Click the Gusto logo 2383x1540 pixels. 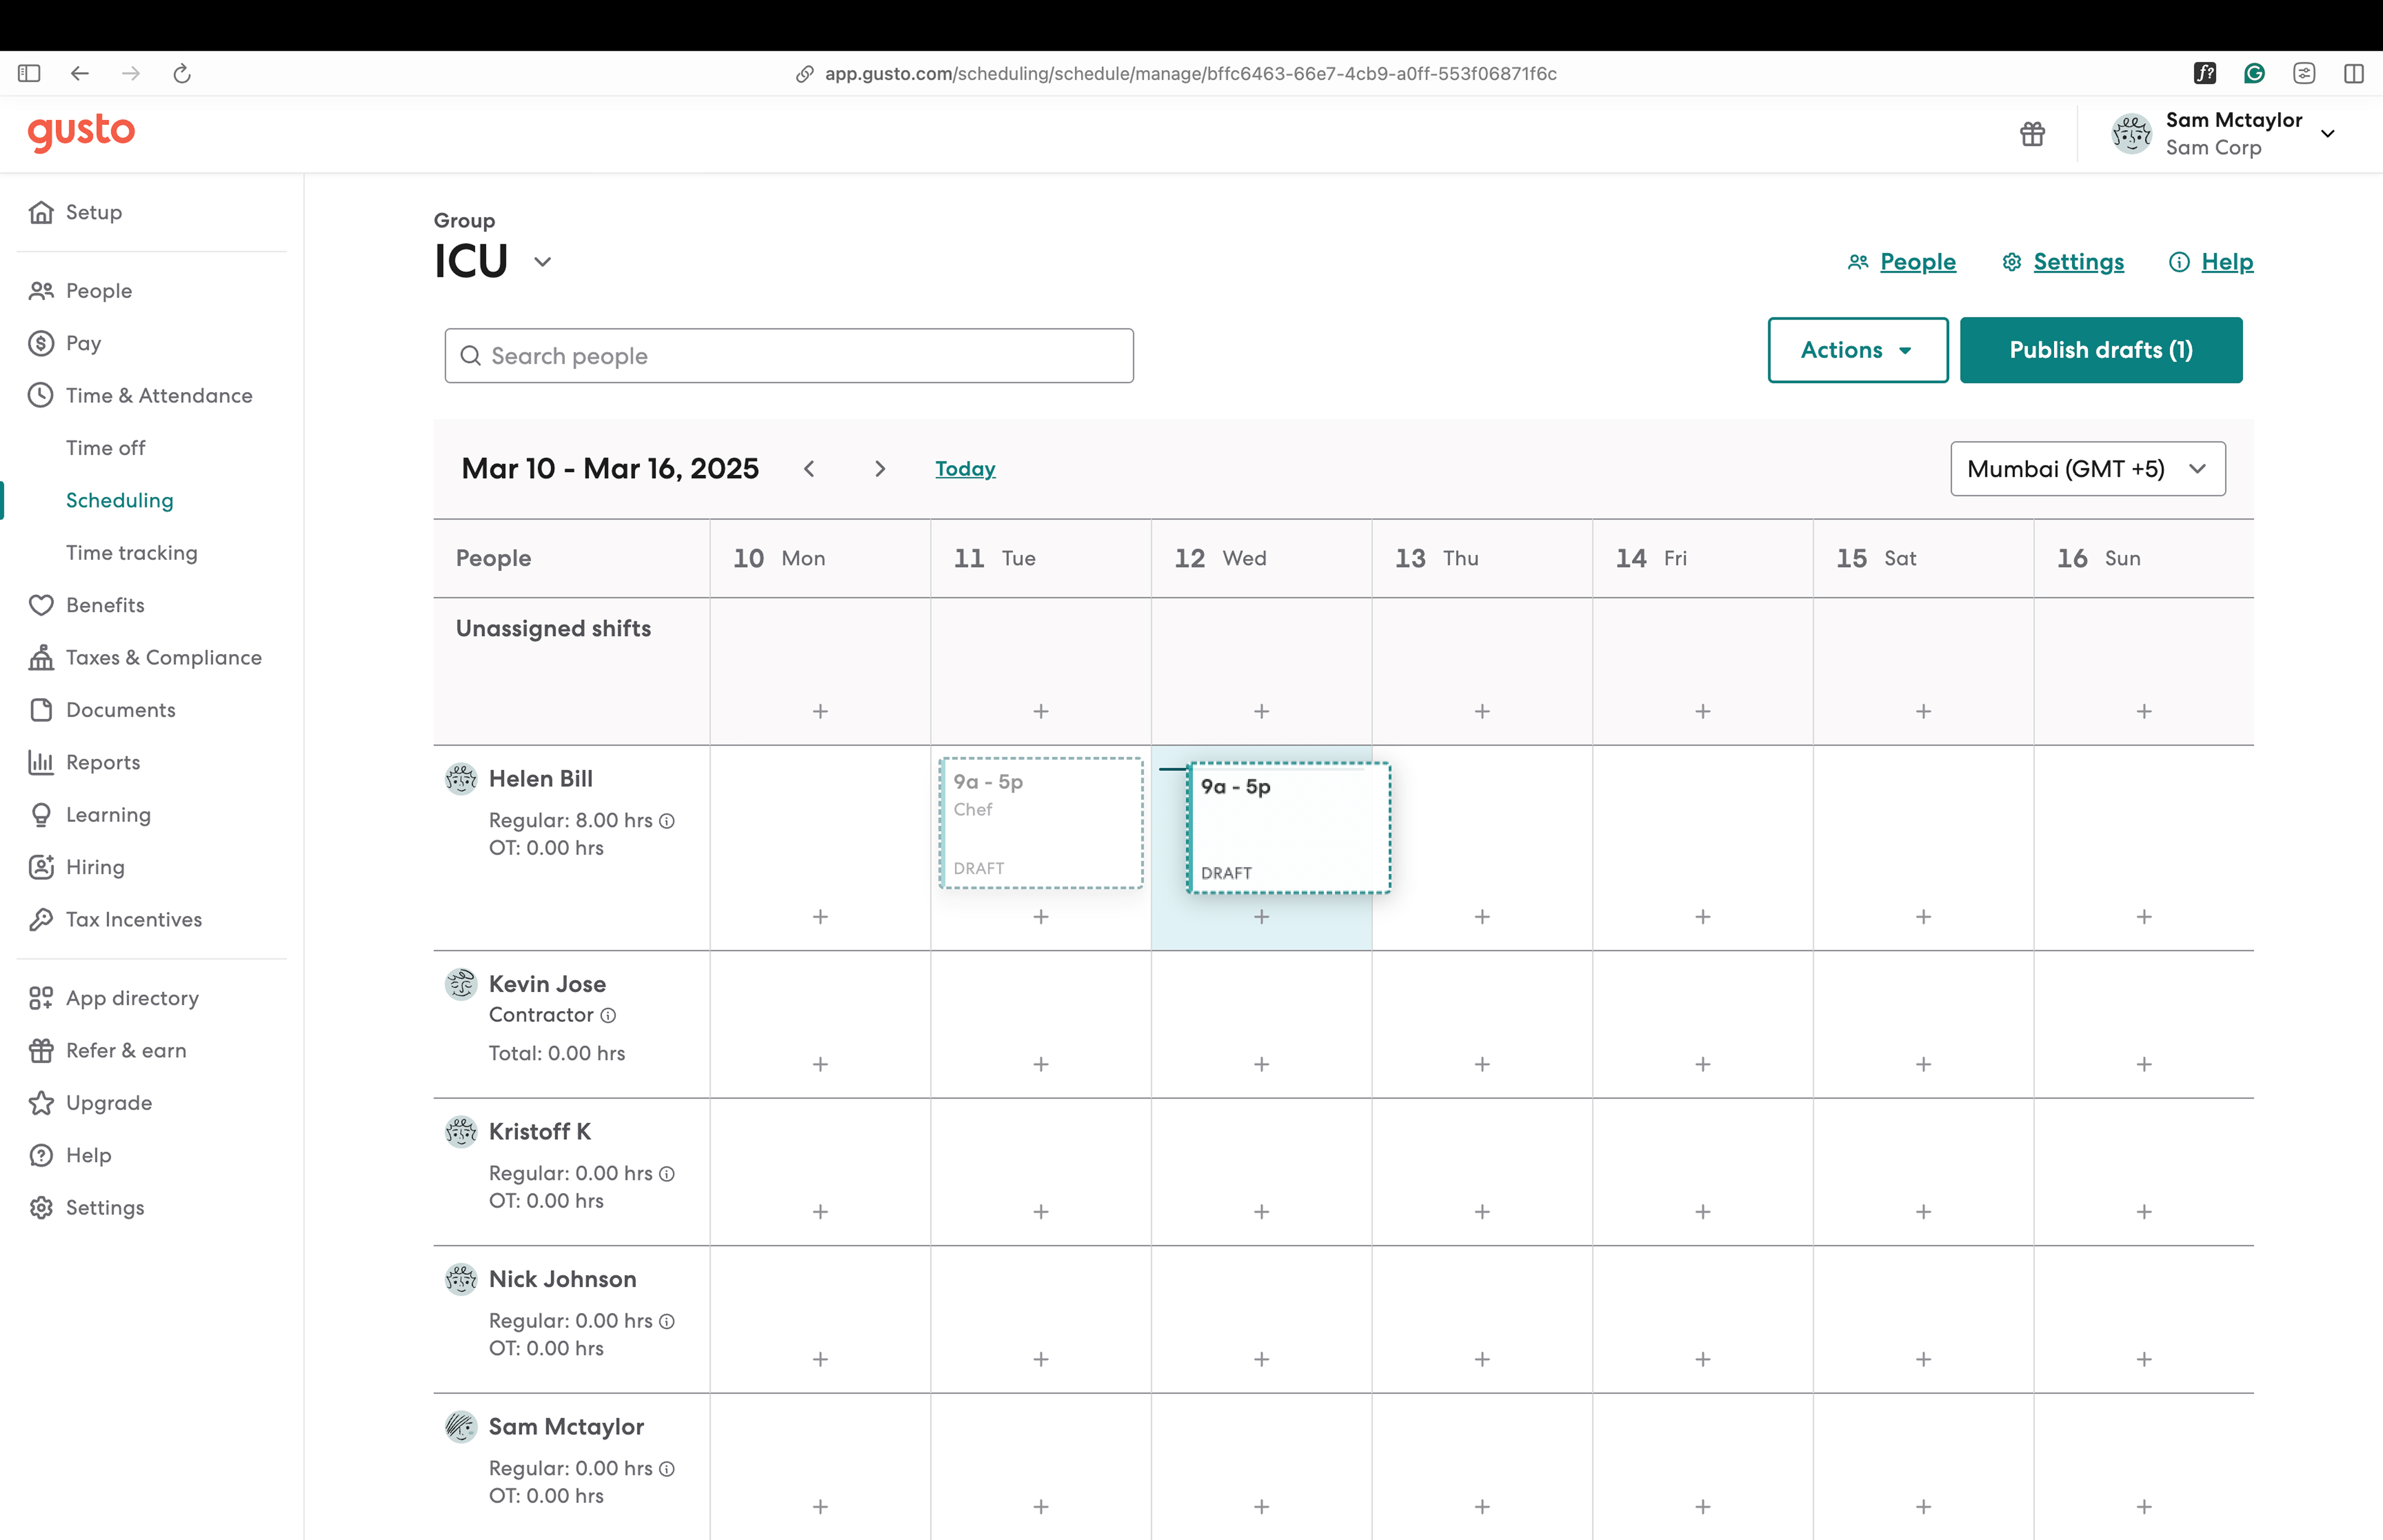click(81, 133)
